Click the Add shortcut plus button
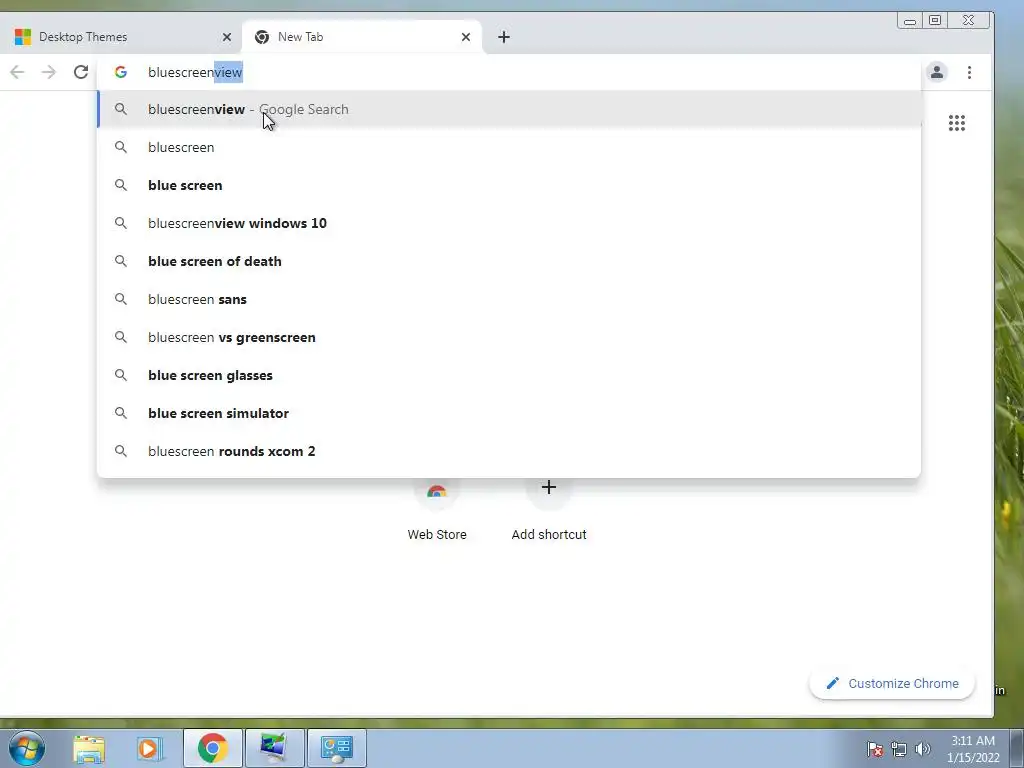1024x768 pixels. pyautogui.click(x=549, y=487)
